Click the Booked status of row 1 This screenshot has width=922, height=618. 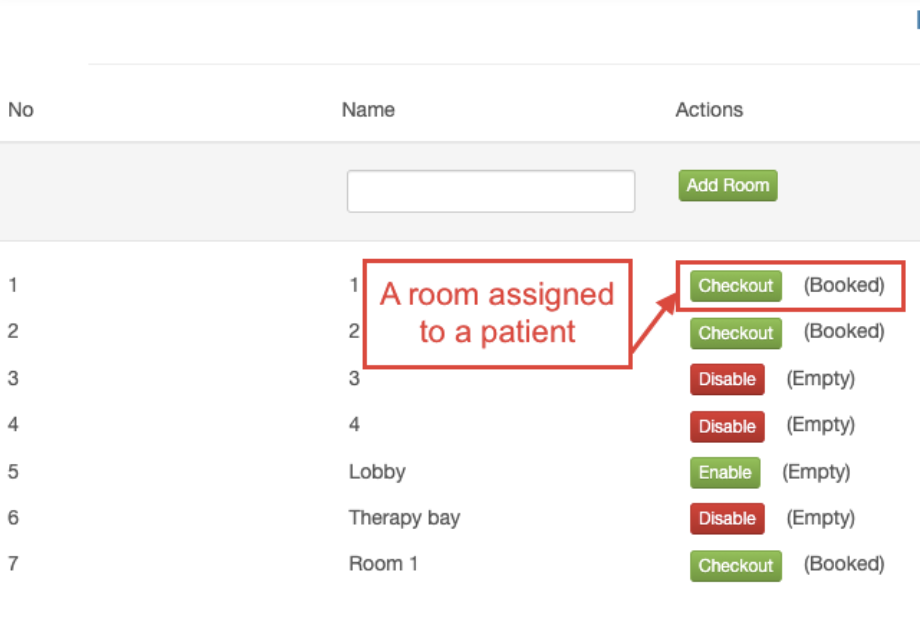click(x=844, y=285)
